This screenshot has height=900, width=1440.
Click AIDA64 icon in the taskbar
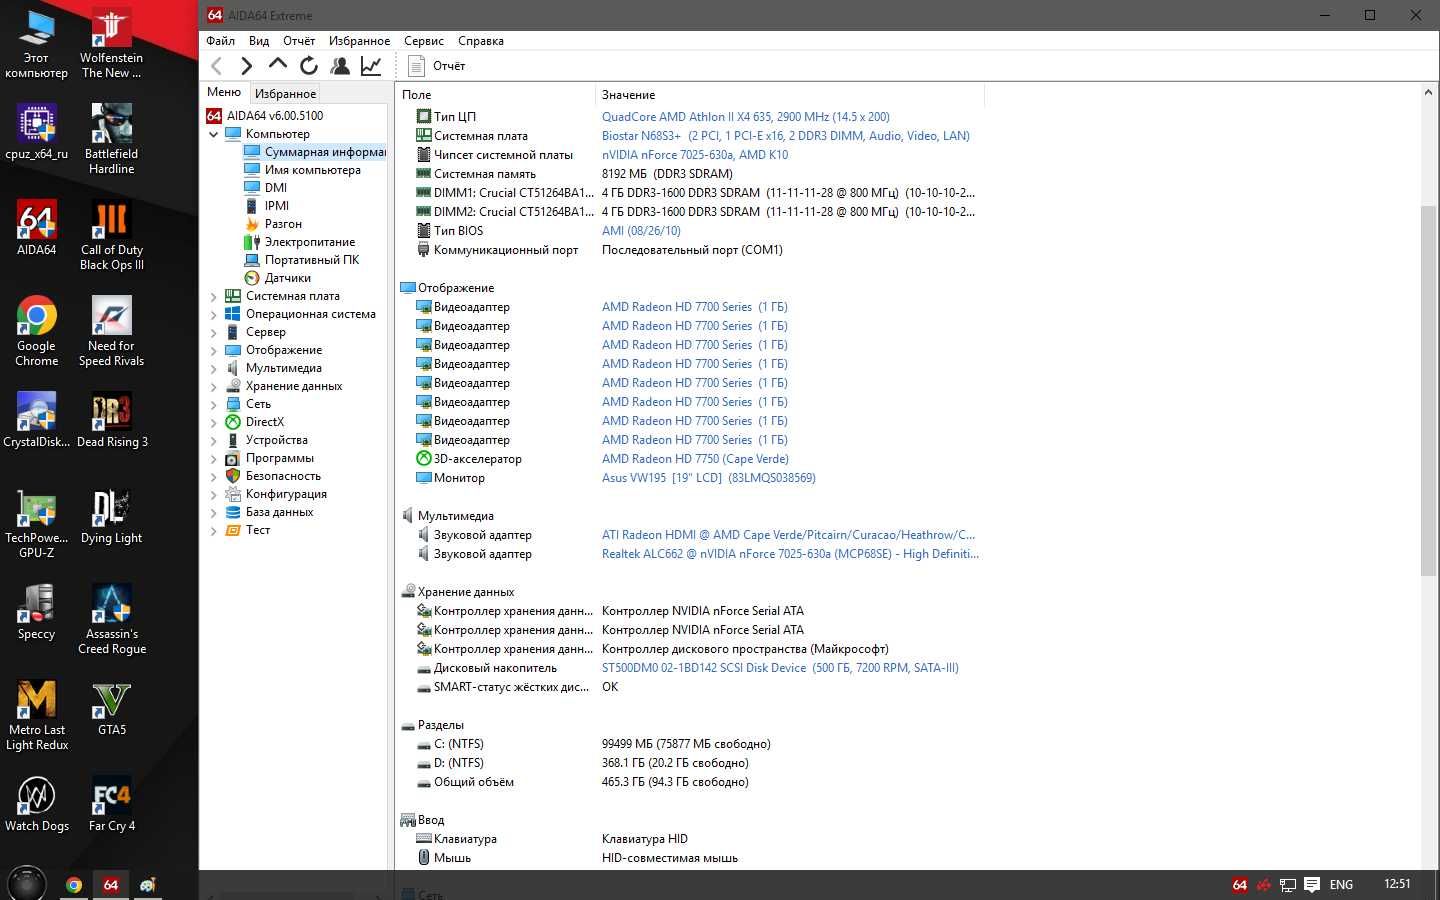[x=111, y=885]
